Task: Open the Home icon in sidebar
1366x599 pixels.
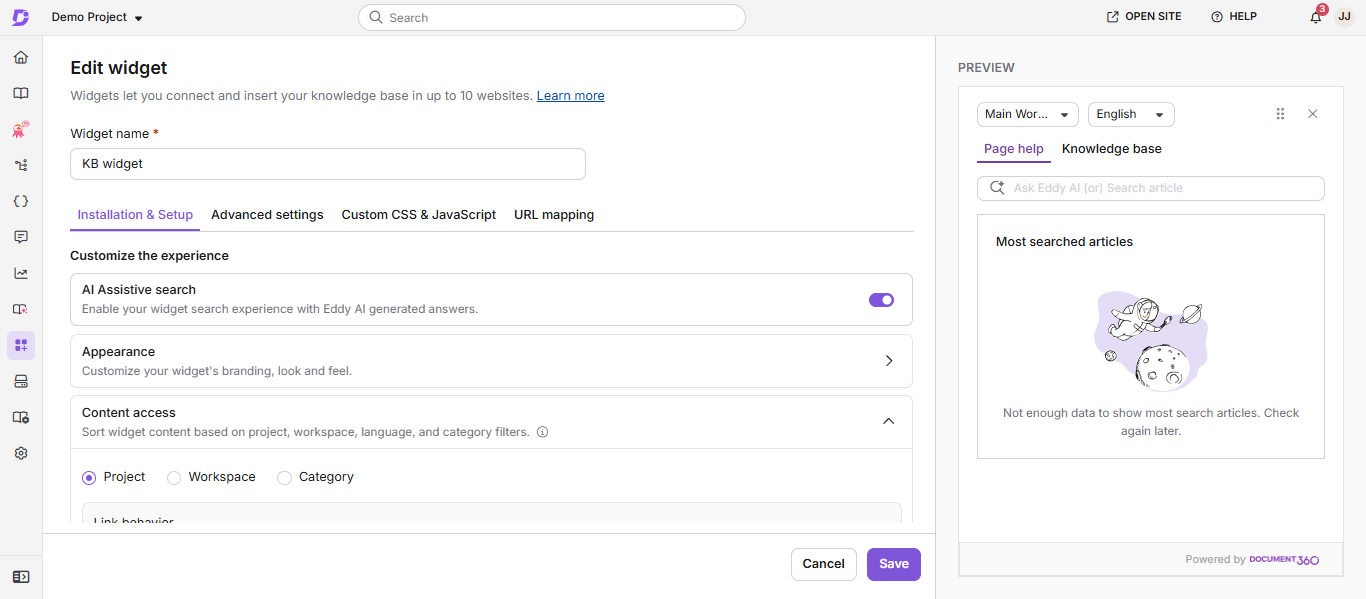Action: [x=21, y=57]
